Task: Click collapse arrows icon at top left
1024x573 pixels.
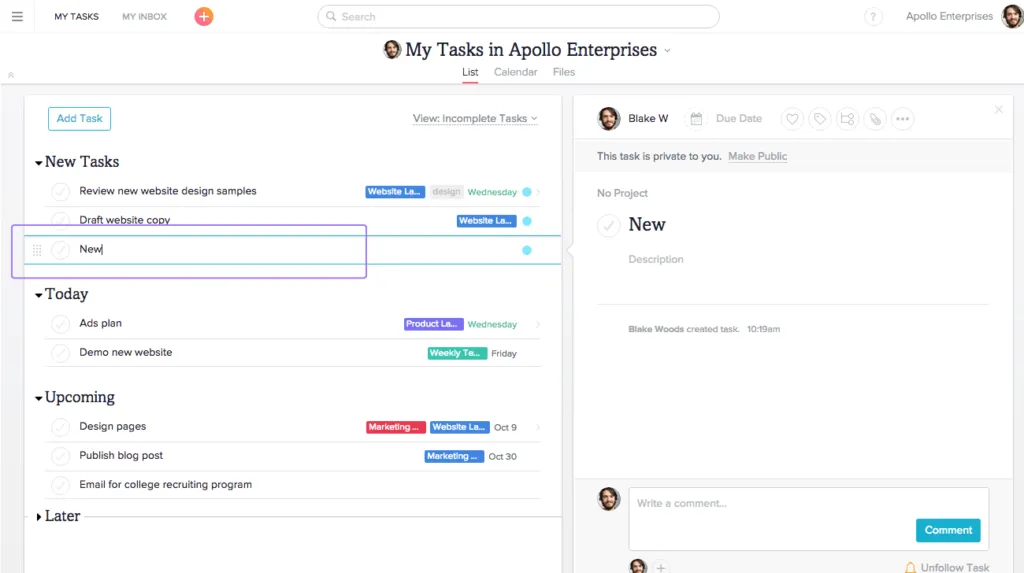Action: [11, 75]
